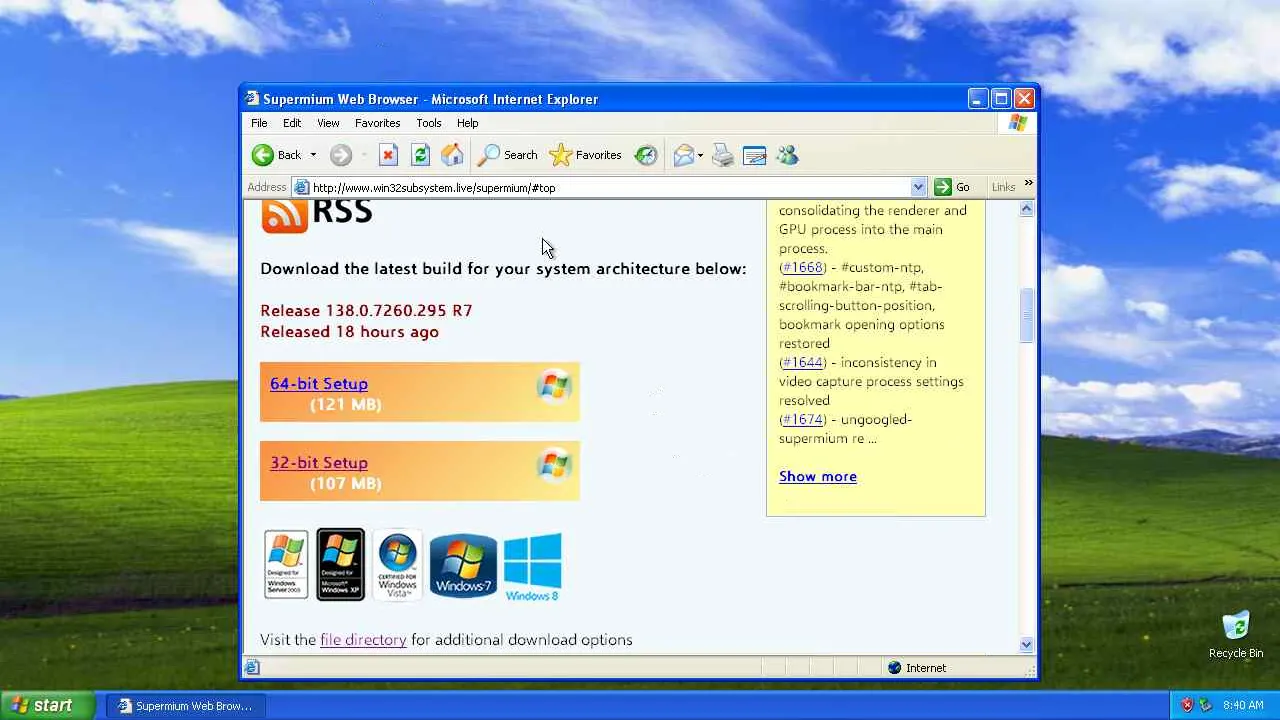Click the taskbar clock showing 8:40 AM
The height and width of the screenshot is (720, 1280).
pos(1243,705)
